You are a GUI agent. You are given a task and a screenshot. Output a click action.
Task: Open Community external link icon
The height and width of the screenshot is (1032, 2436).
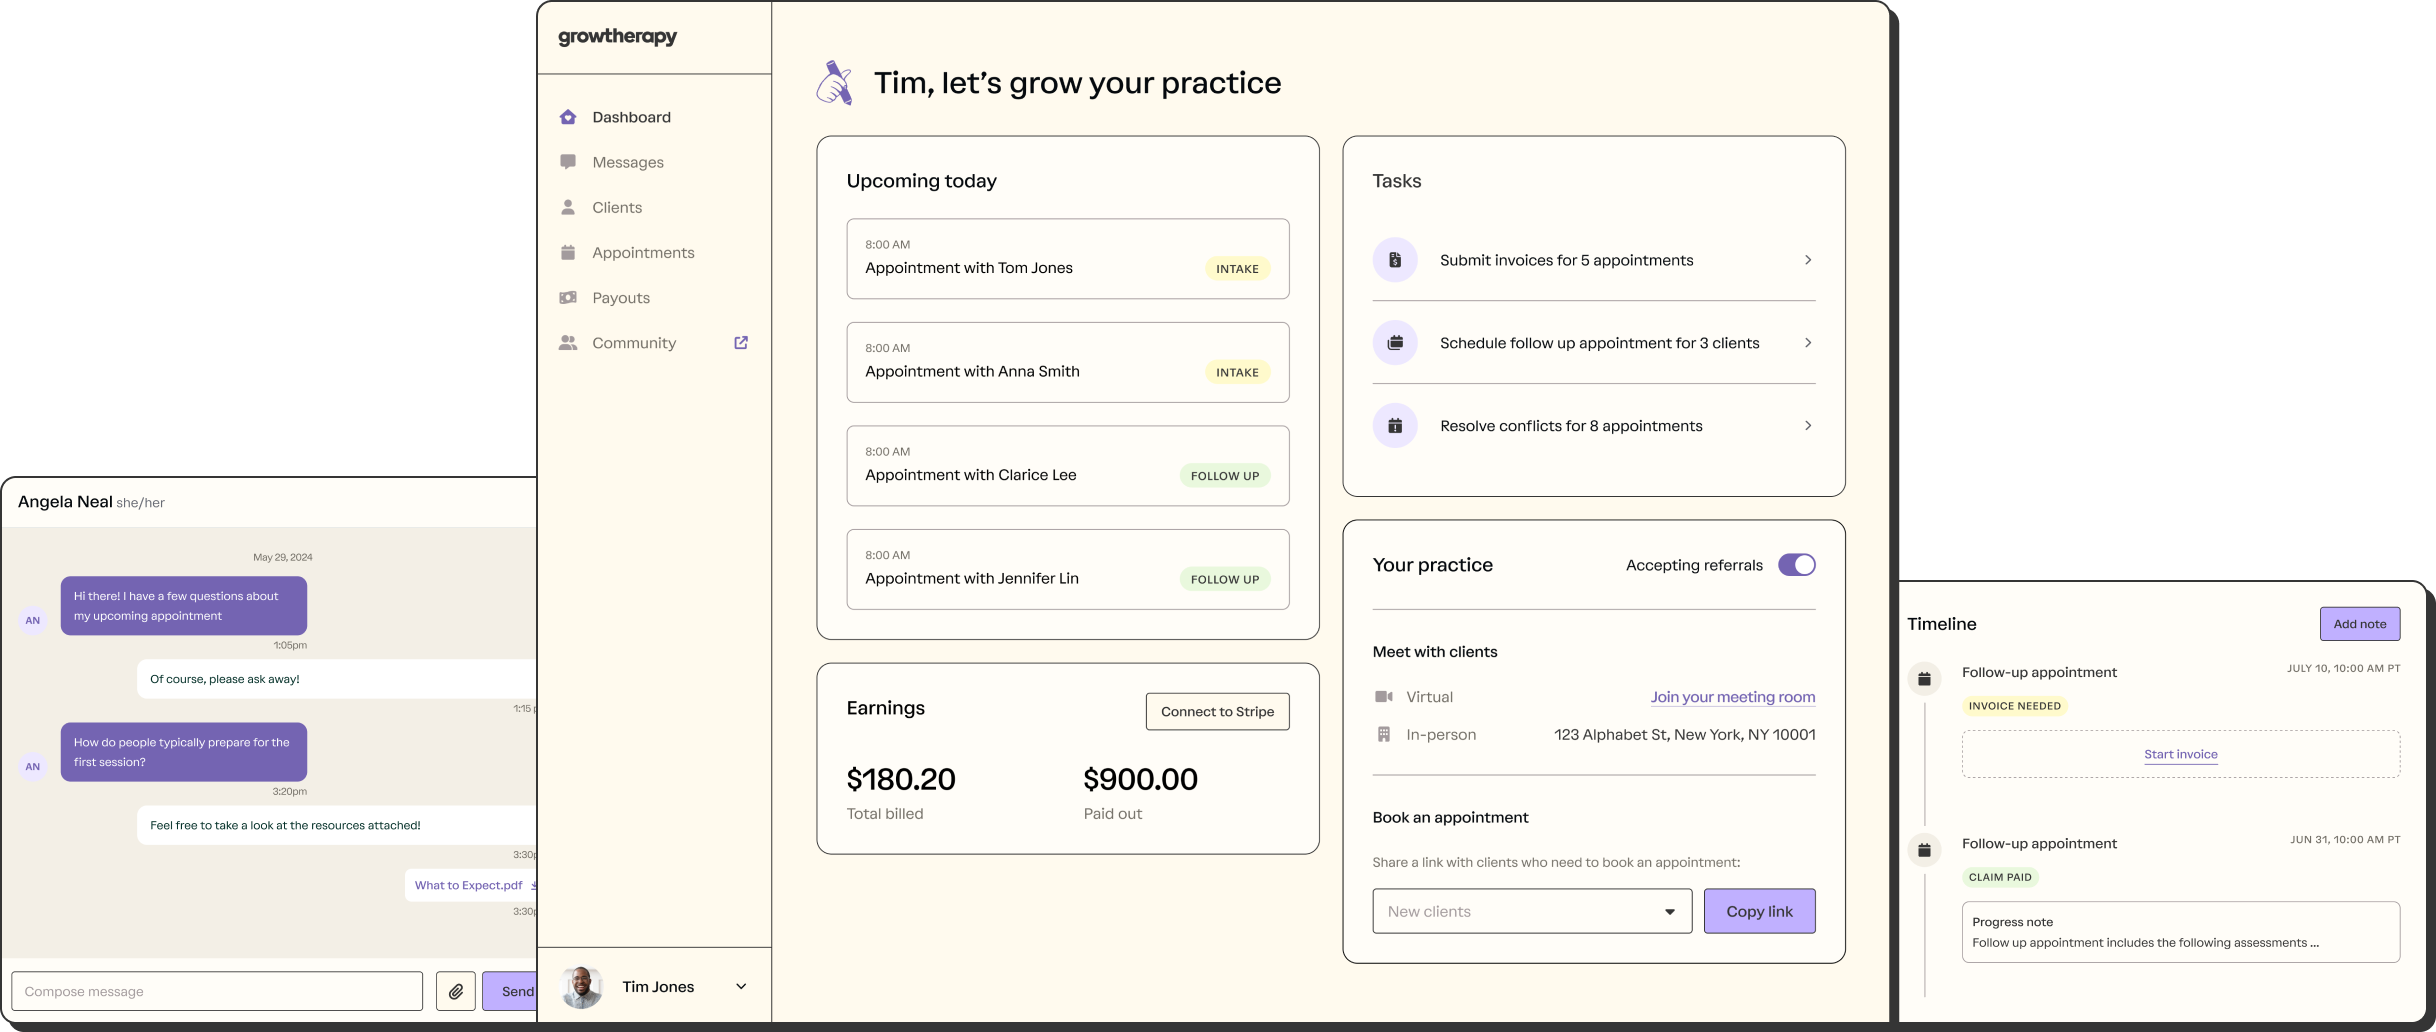click(x=741, y=343)
